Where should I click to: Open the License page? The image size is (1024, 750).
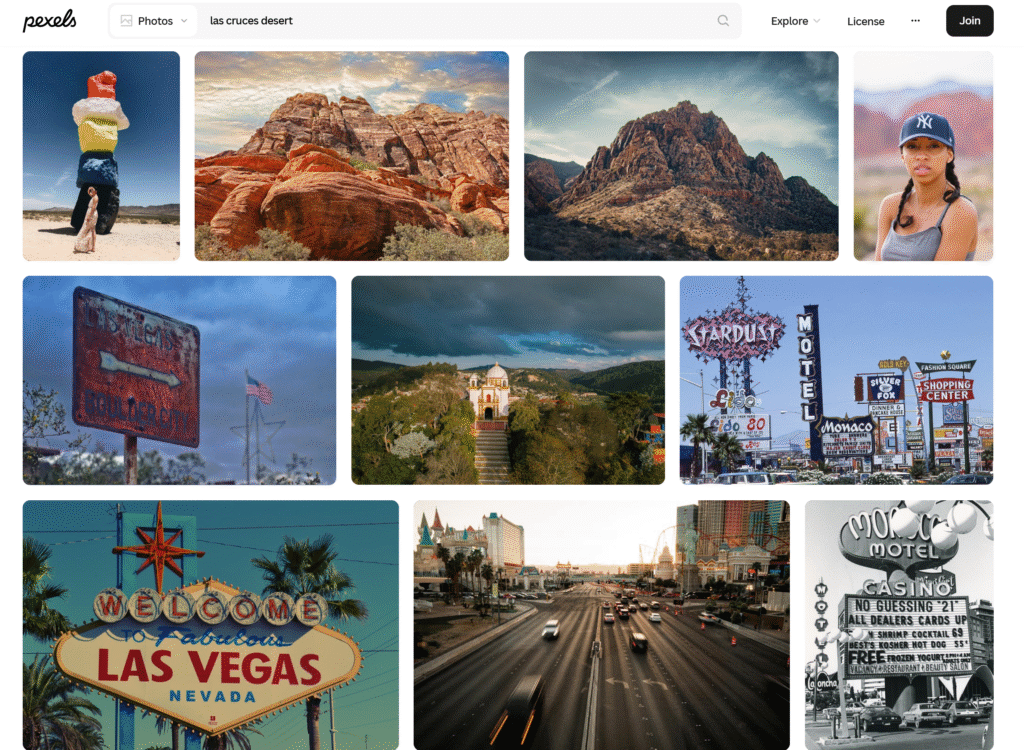click(865, 21)
